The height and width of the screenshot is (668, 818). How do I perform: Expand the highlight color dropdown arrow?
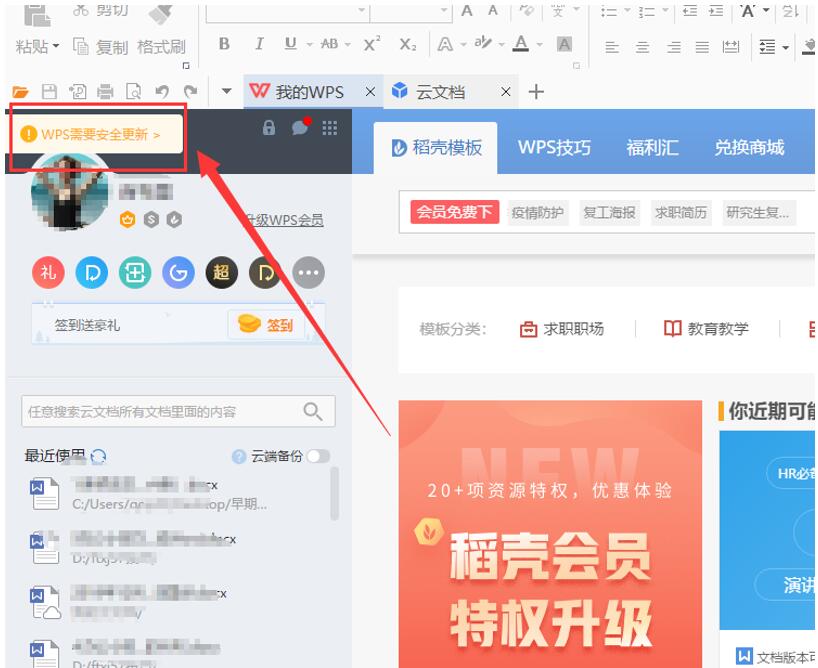coord(501,45)
